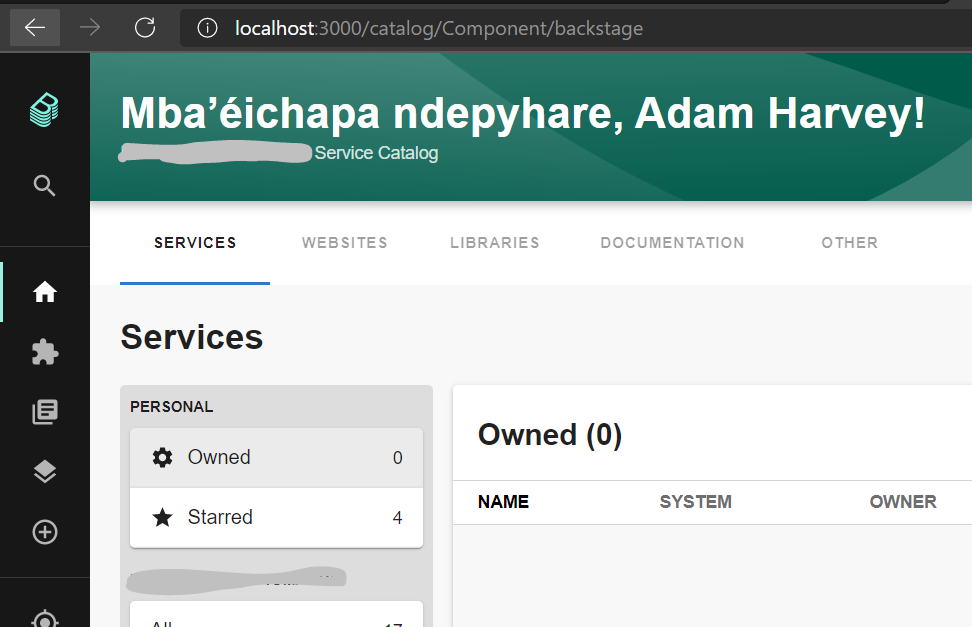Click the Backstage logo in the sidebar

pyautogui.click(x=44, y=110)
